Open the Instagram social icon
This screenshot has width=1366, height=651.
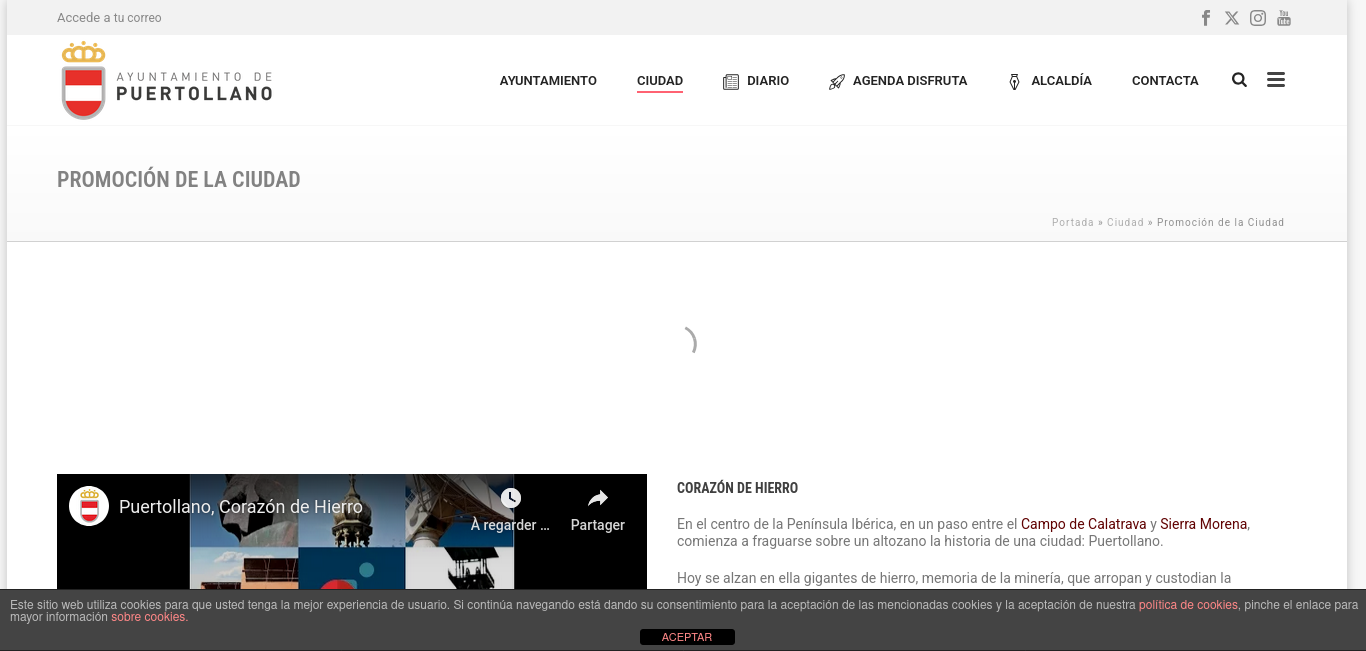tap(1258, 18)
